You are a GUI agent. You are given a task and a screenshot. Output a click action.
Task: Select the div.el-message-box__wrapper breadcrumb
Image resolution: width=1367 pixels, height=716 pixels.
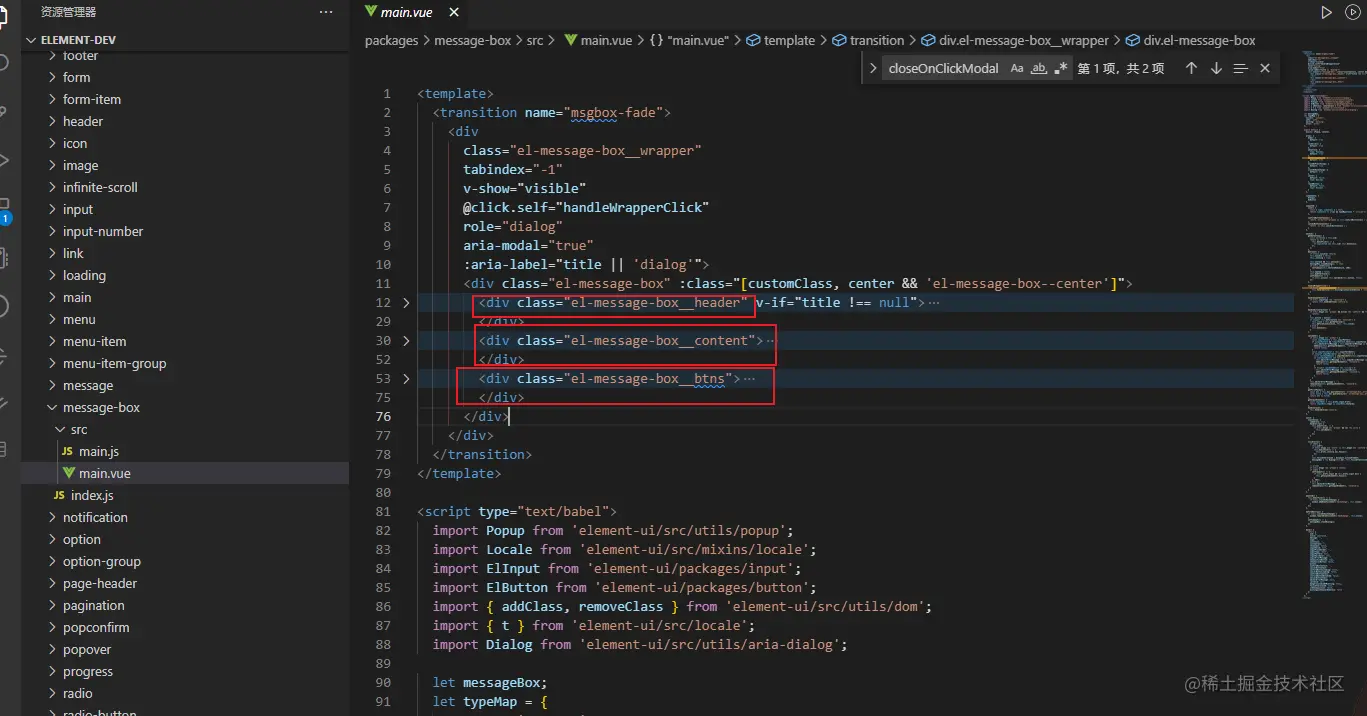click(1024, 40)
